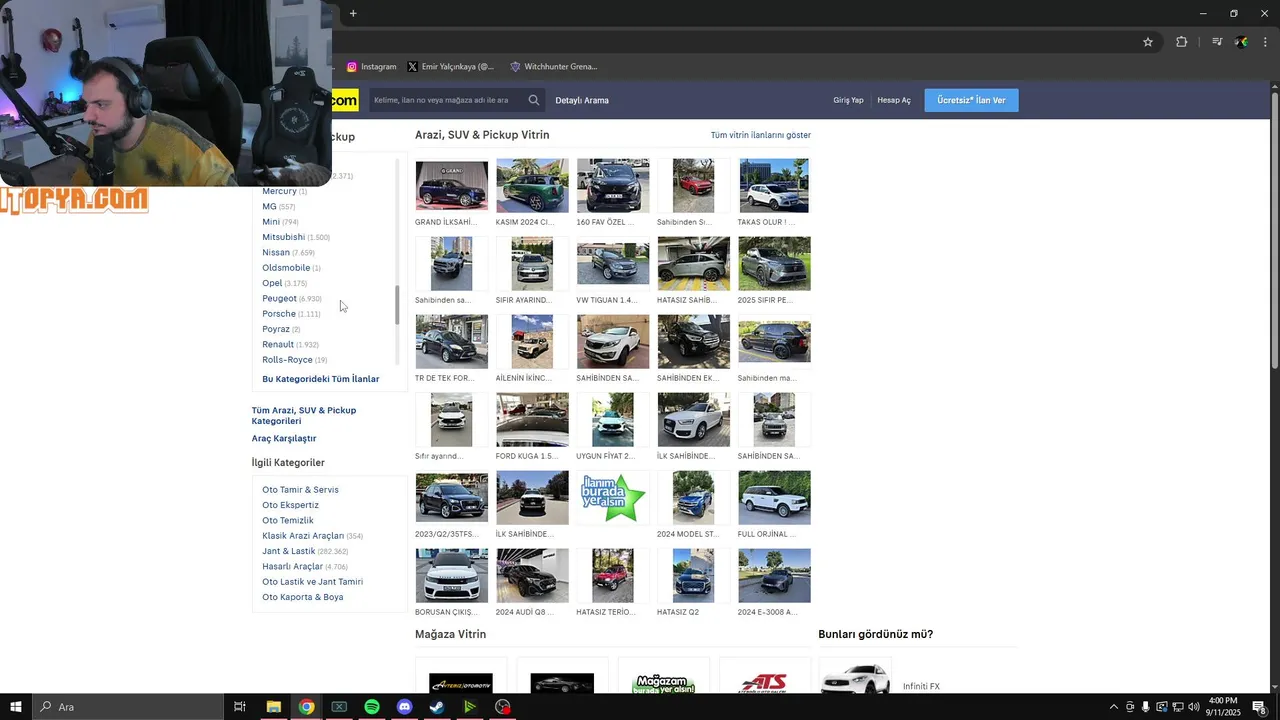Open the VW TIGUAN 1.4... listing thumbnail
1280x720 pixels.
[x=613, y=263]
